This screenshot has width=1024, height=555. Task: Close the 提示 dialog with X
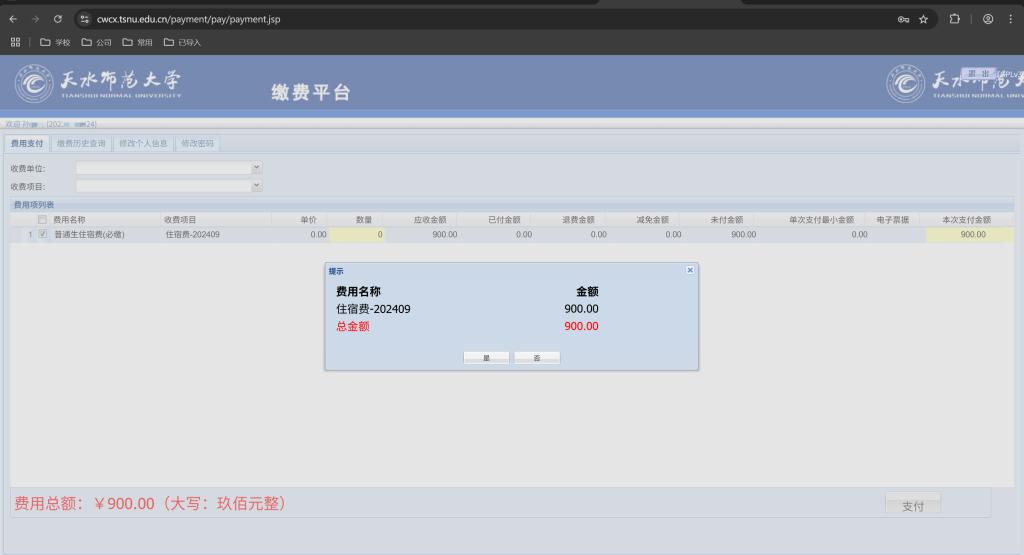pos(690,270)
